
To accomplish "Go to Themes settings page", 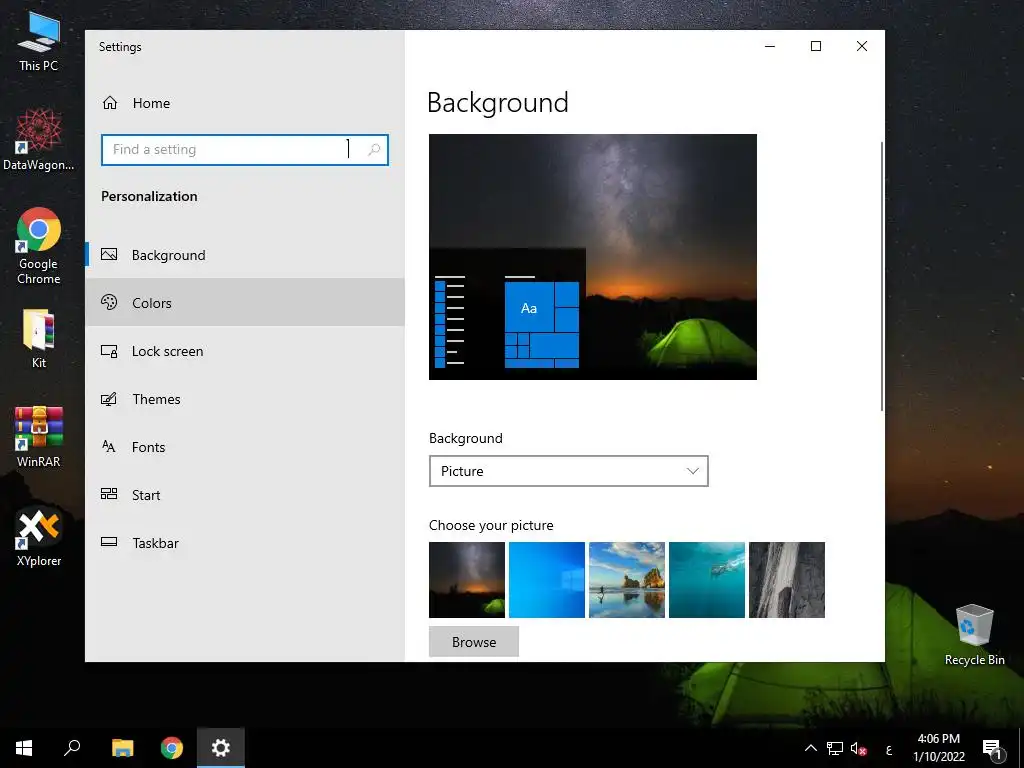I will (x=245, y=399).
